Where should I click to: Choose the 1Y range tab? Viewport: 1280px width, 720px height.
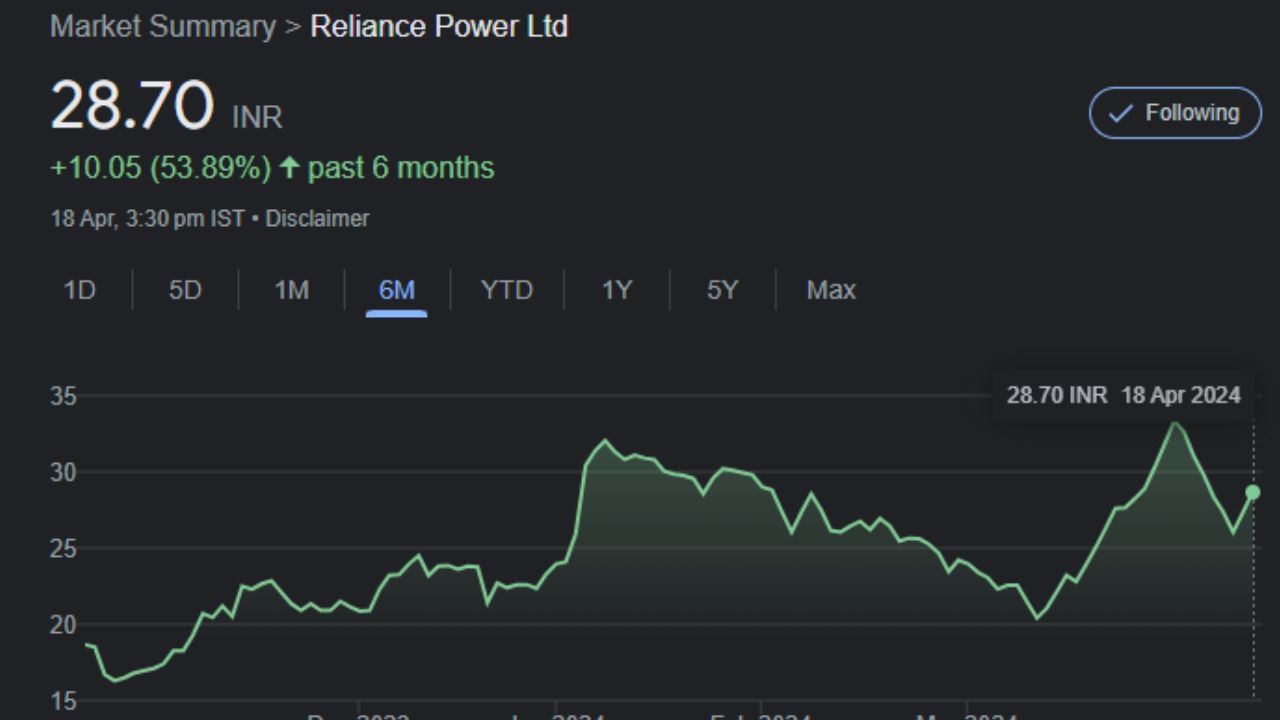(617, 290)
